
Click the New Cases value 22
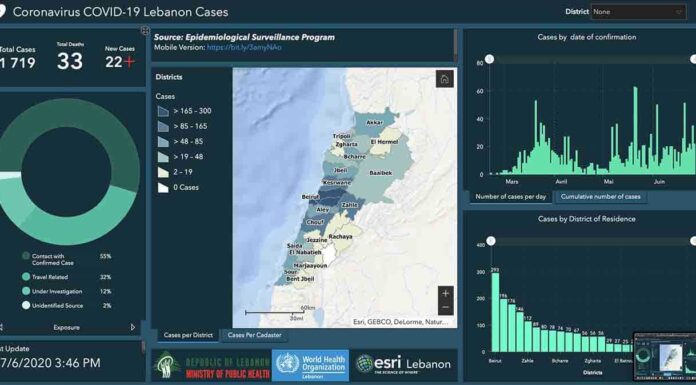click(114, 62)
